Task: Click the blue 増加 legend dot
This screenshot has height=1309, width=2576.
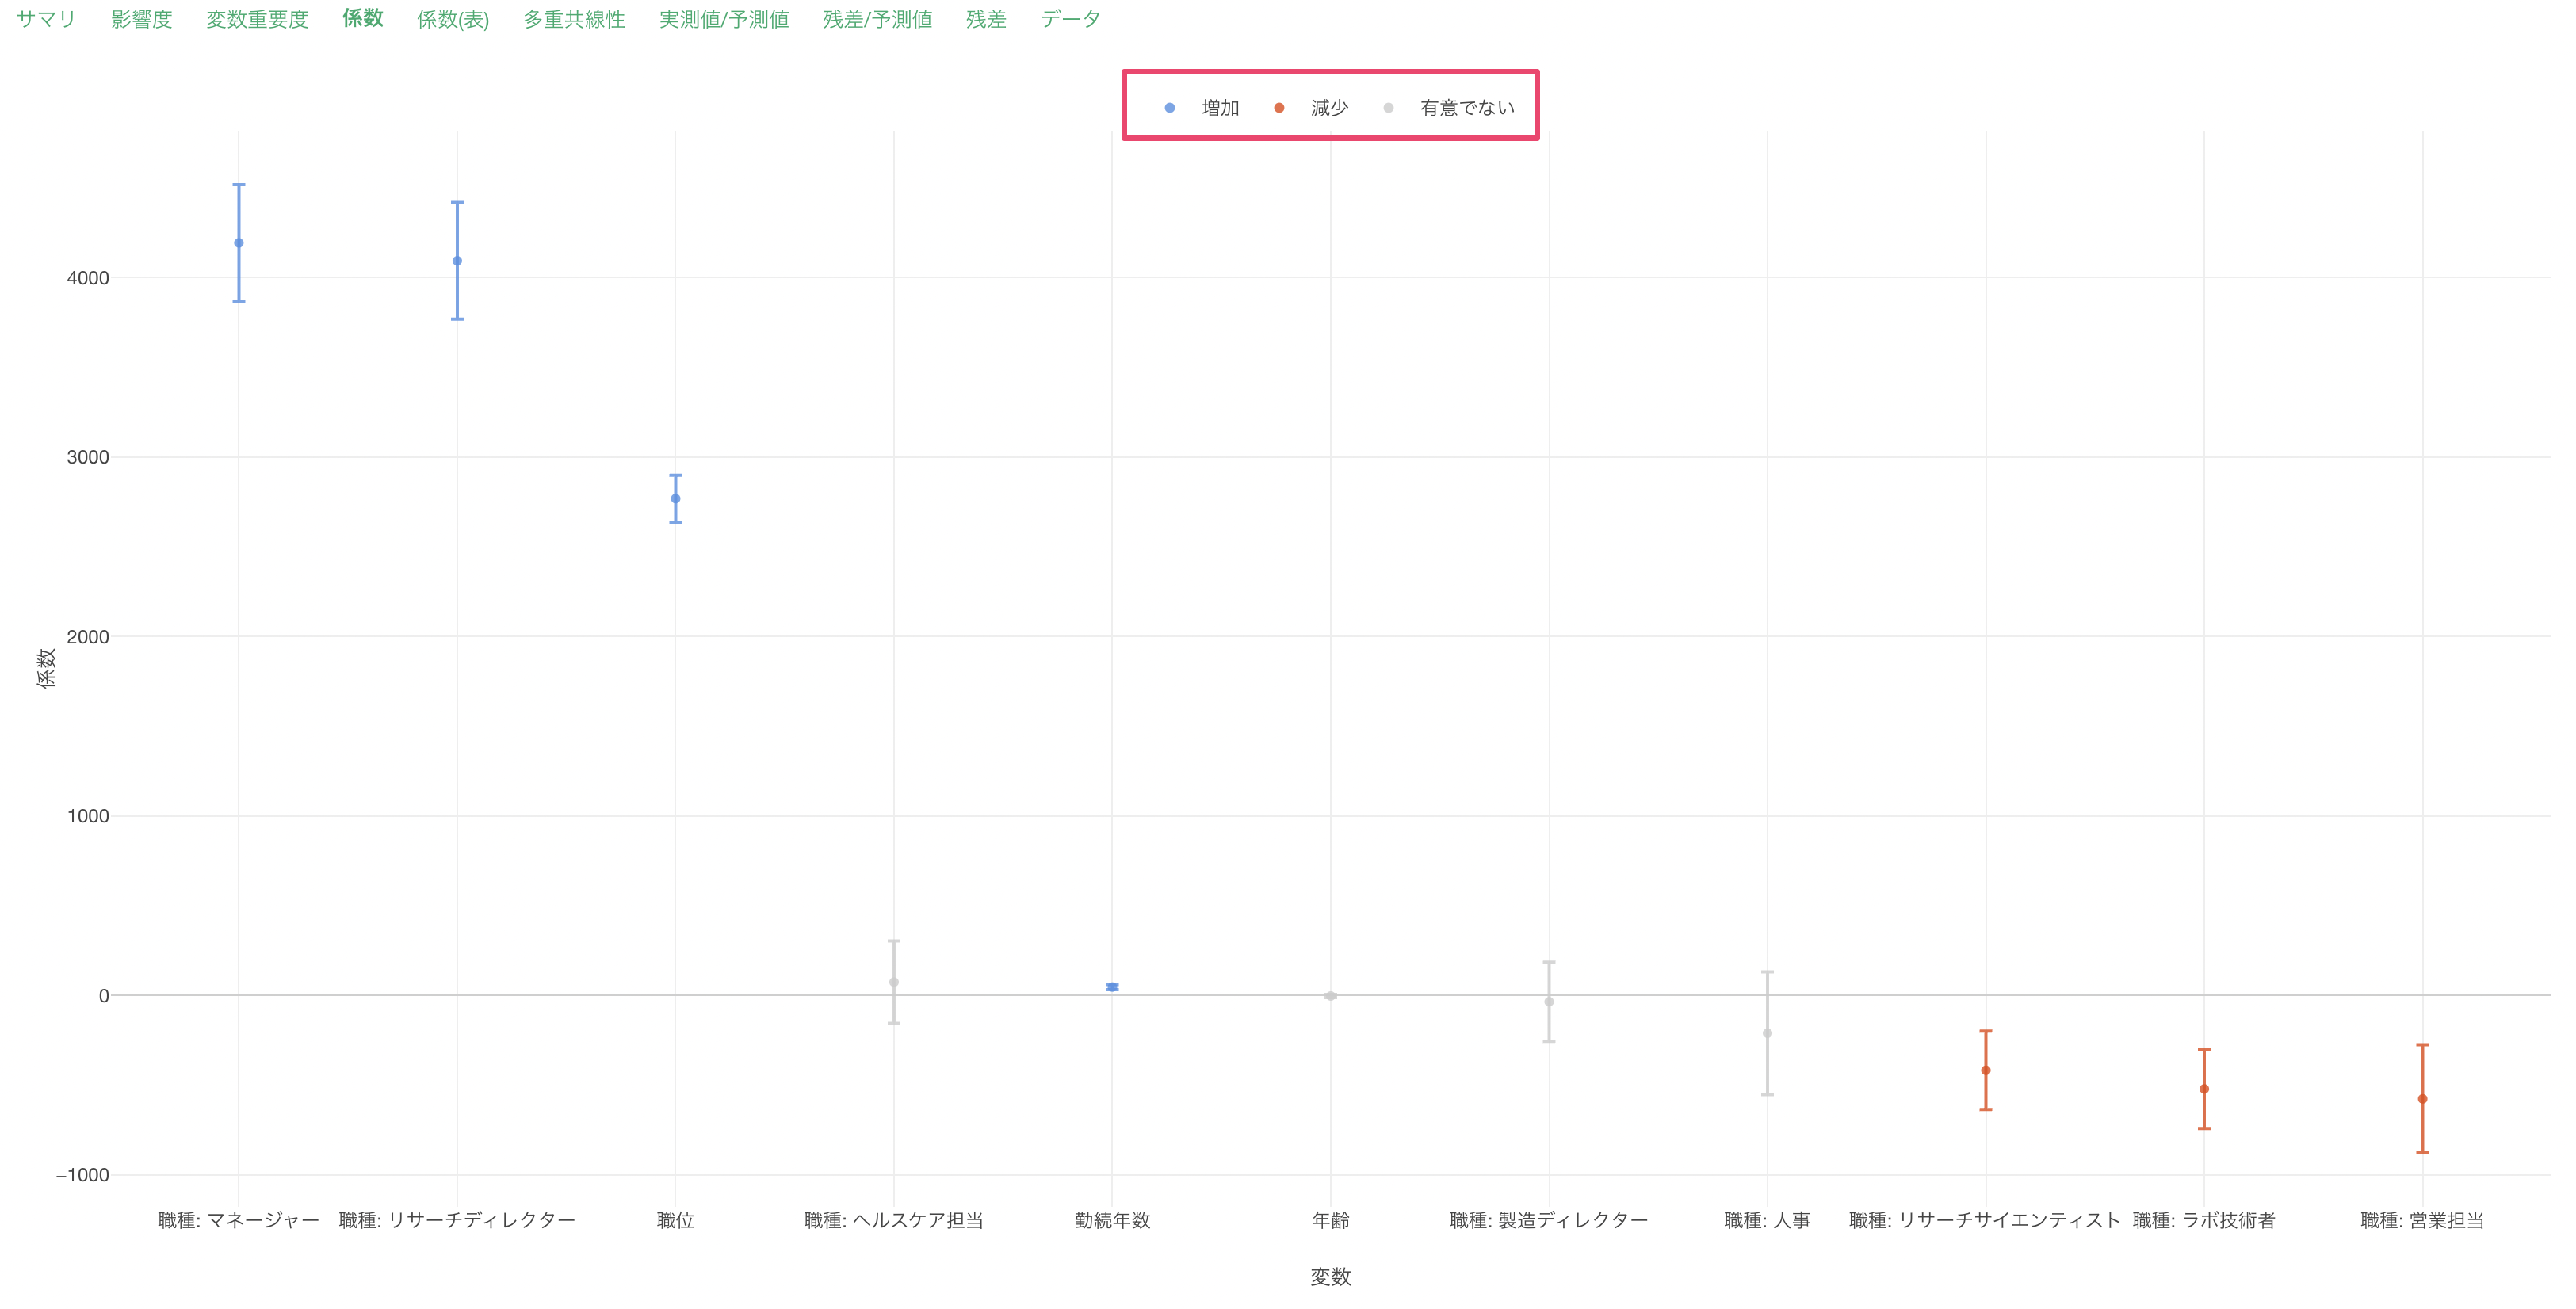Action: [1170, 108]
